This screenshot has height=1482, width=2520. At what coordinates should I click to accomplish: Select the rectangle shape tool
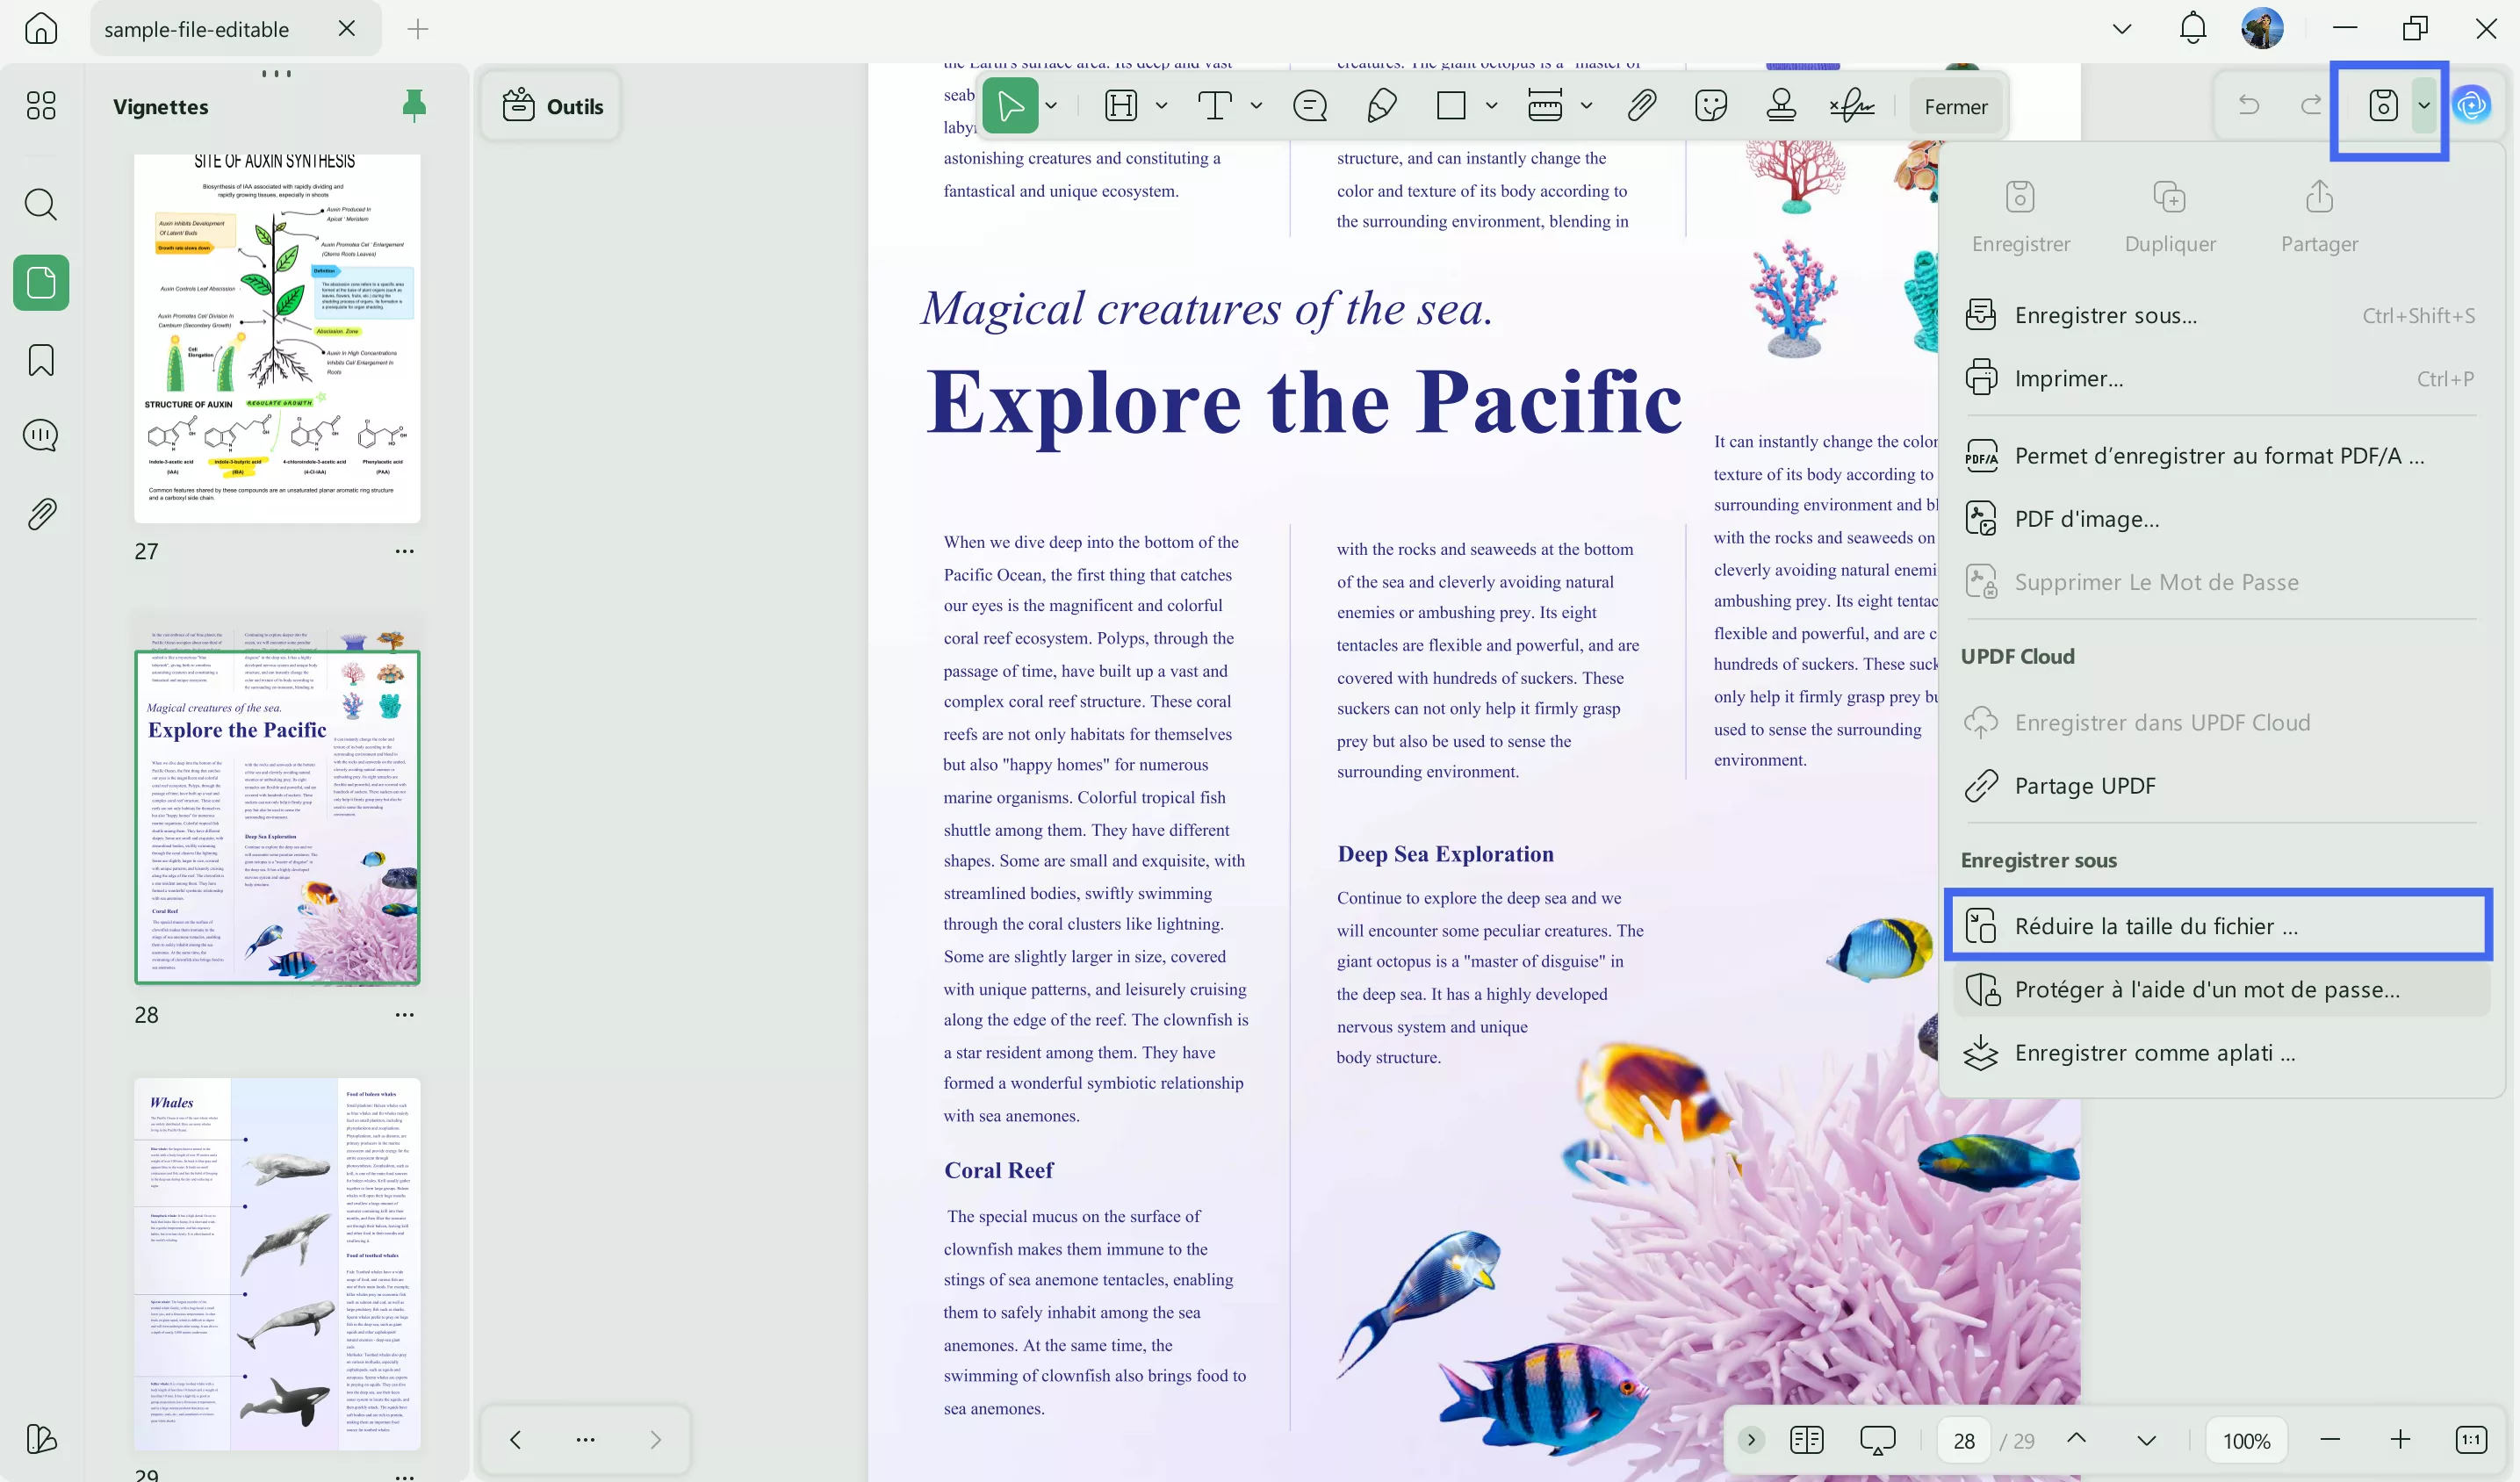tap(1451, 105)
